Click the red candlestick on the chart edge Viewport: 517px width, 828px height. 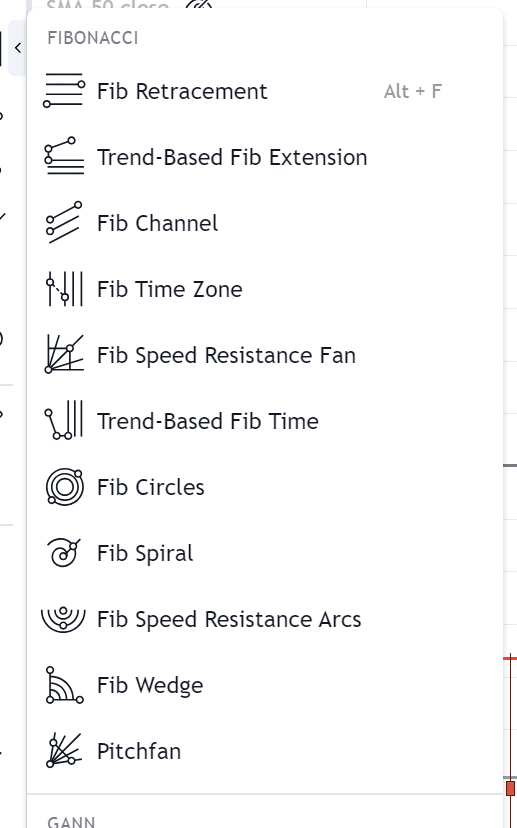tap(510, 788)
